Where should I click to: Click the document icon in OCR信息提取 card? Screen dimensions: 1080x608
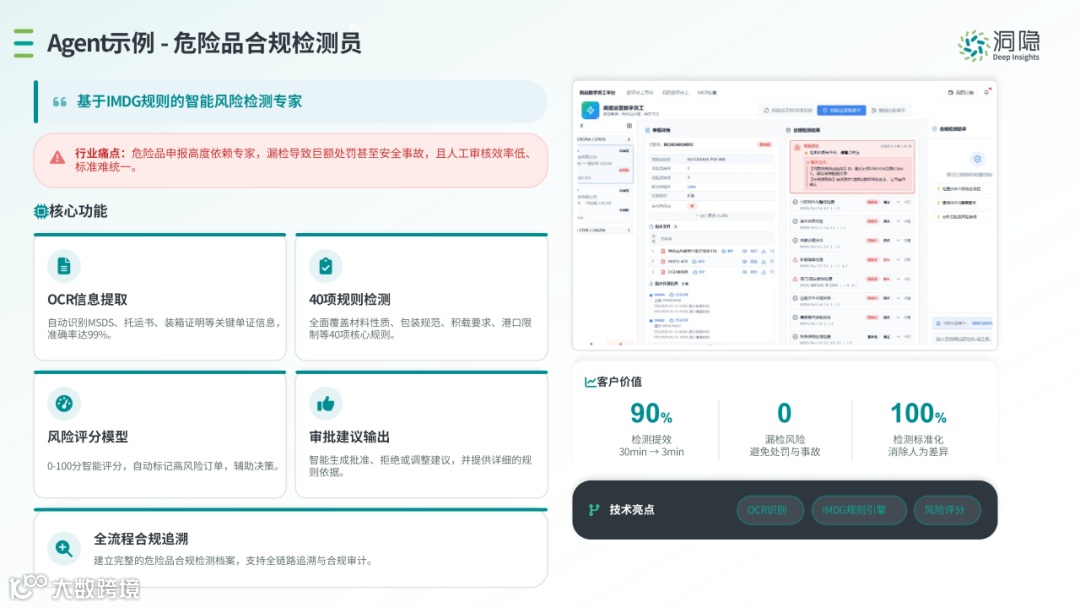click(64, 266)
